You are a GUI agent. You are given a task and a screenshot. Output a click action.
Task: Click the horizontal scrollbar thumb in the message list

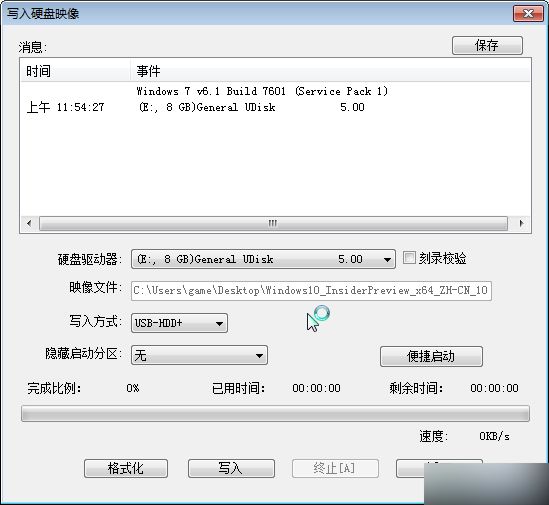tap(273, 223)
